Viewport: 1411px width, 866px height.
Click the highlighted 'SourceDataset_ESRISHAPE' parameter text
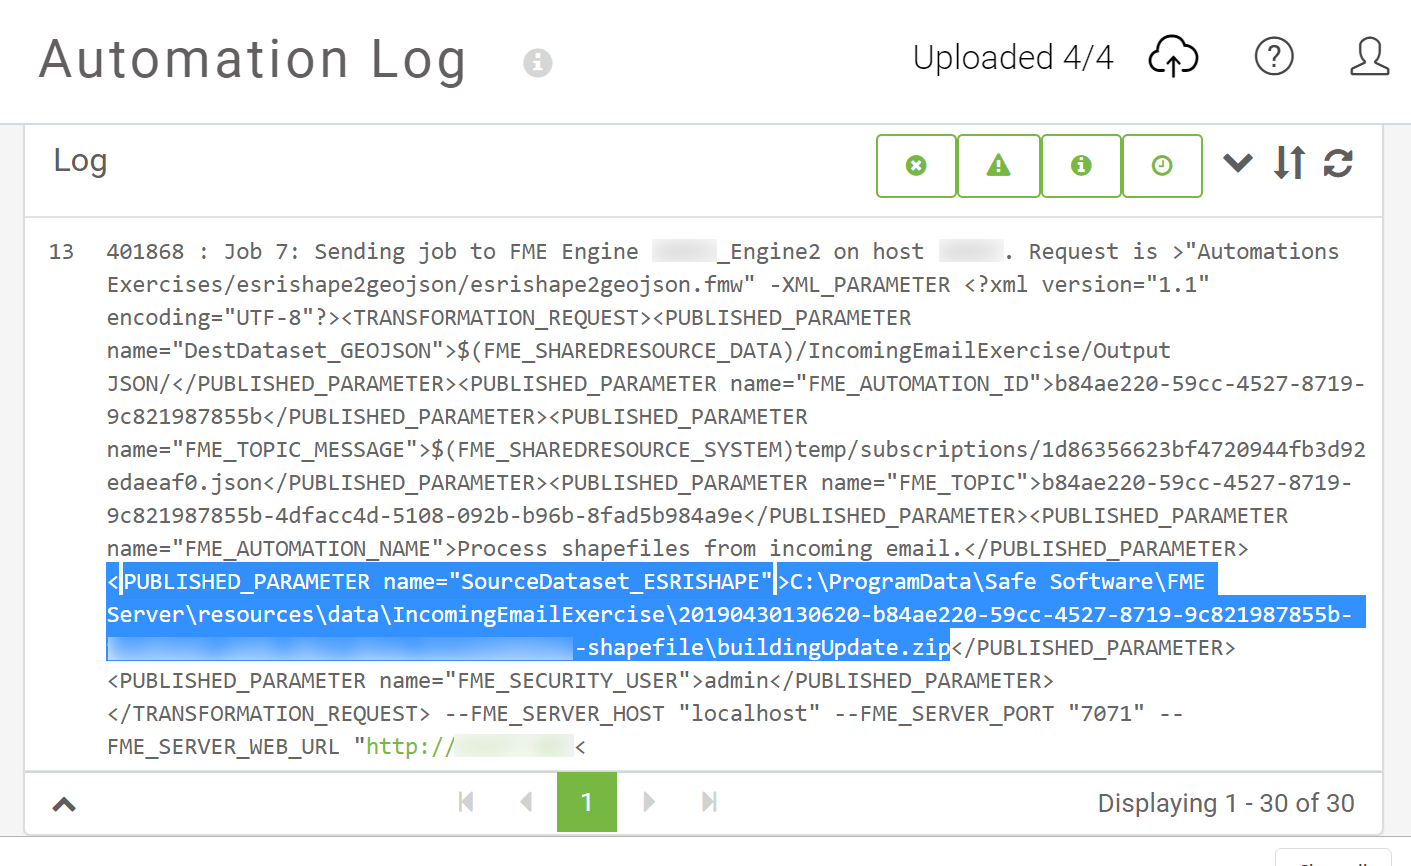610,582
